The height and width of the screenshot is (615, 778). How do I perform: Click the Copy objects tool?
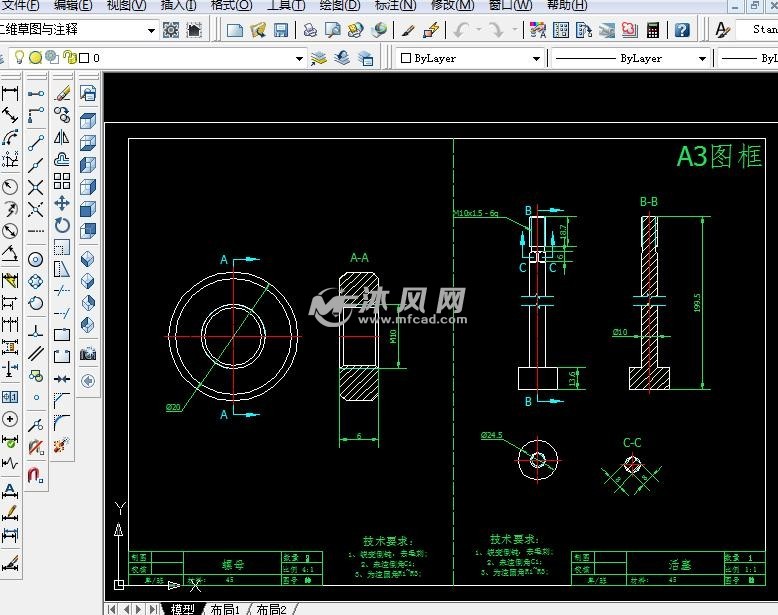tap(62, 115)
